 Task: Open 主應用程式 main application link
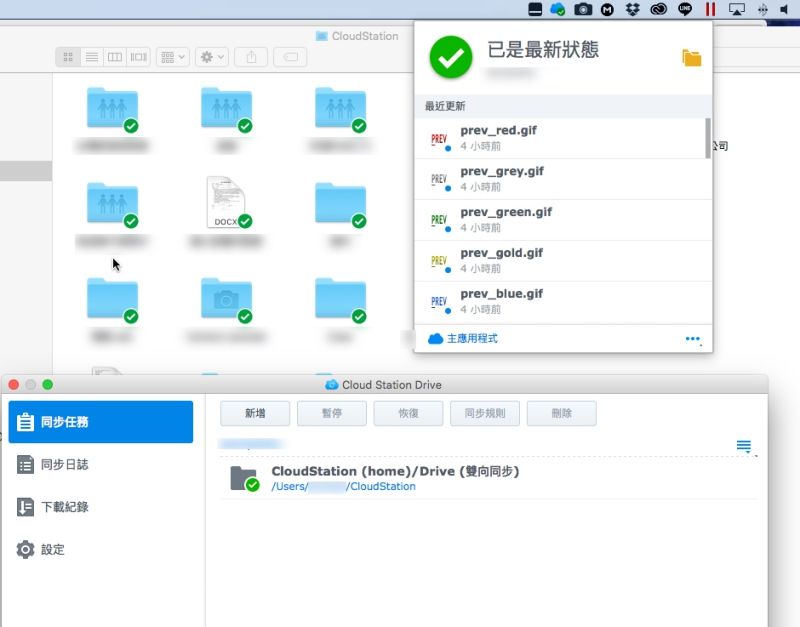(x=463, y=338)
